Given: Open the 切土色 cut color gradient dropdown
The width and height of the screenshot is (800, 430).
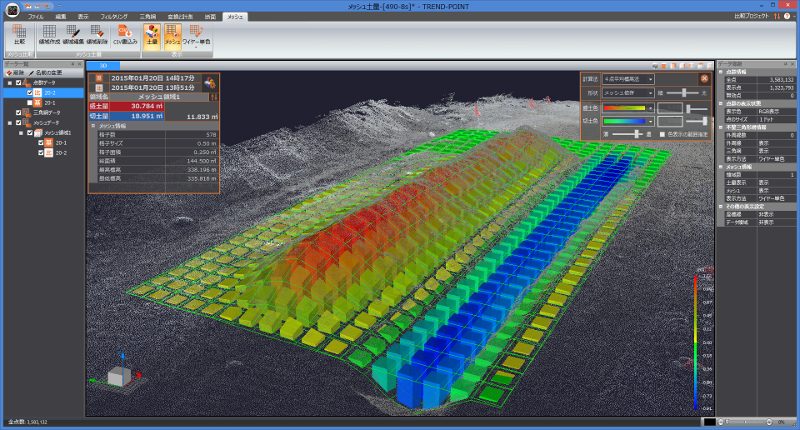Looking at the screenshot, I should point(628,121).
